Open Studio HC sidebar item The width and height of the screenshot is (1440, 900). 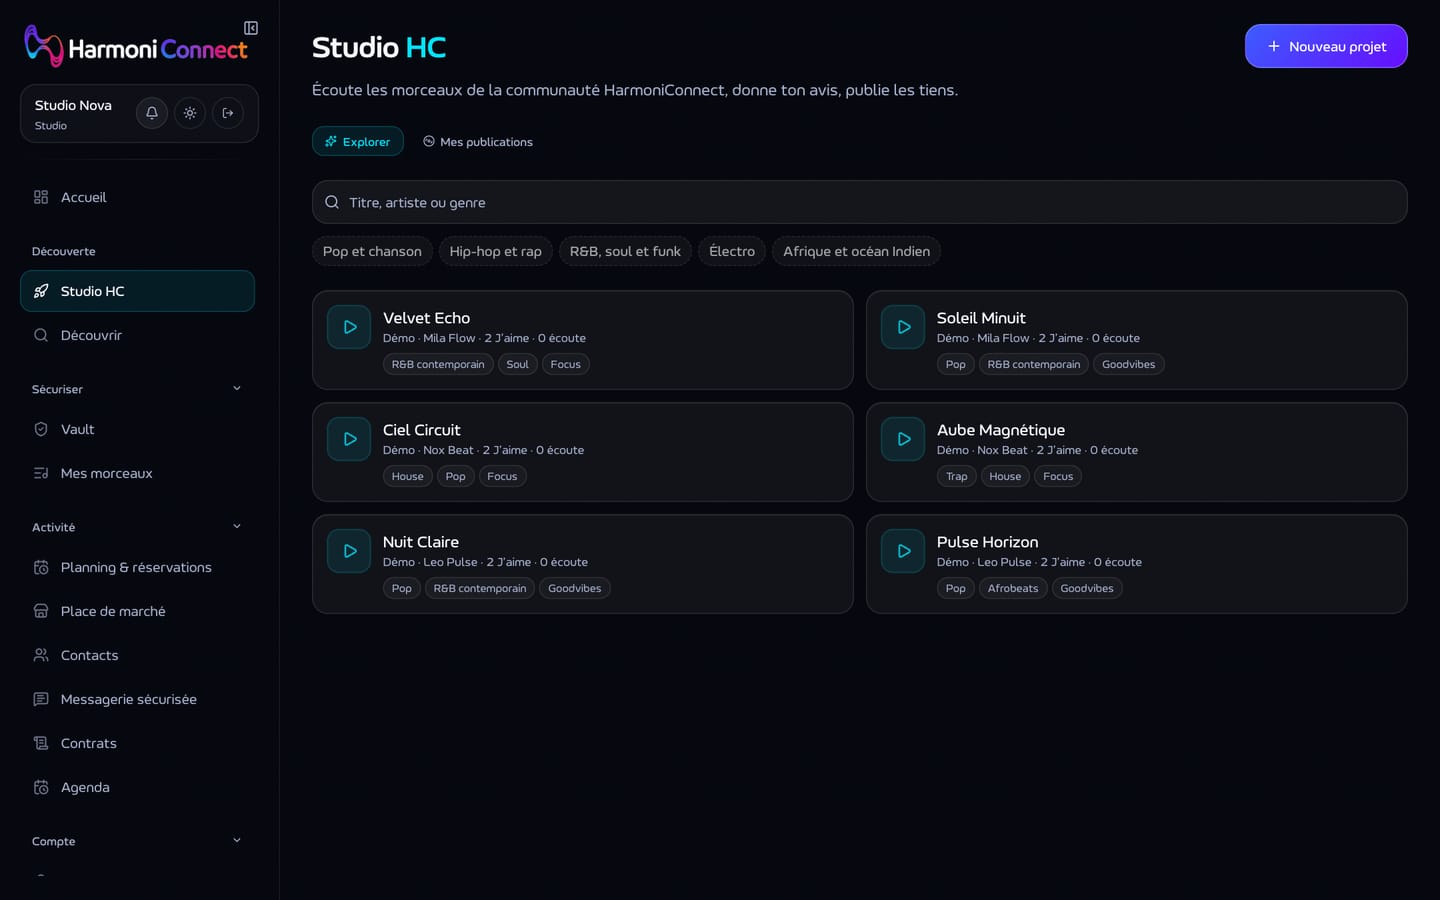click(137, 291)
